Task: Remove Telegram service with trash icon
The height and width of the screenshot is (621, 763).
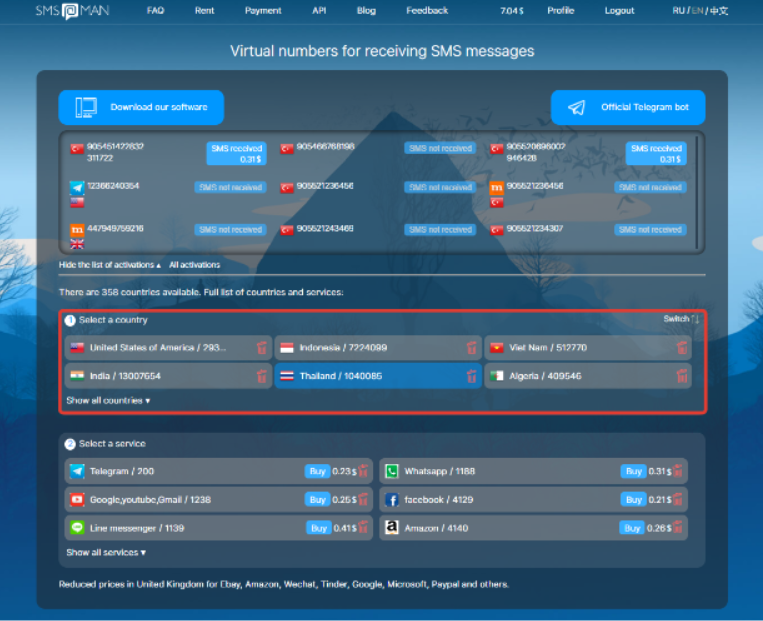Action: [x=363, y=471]
